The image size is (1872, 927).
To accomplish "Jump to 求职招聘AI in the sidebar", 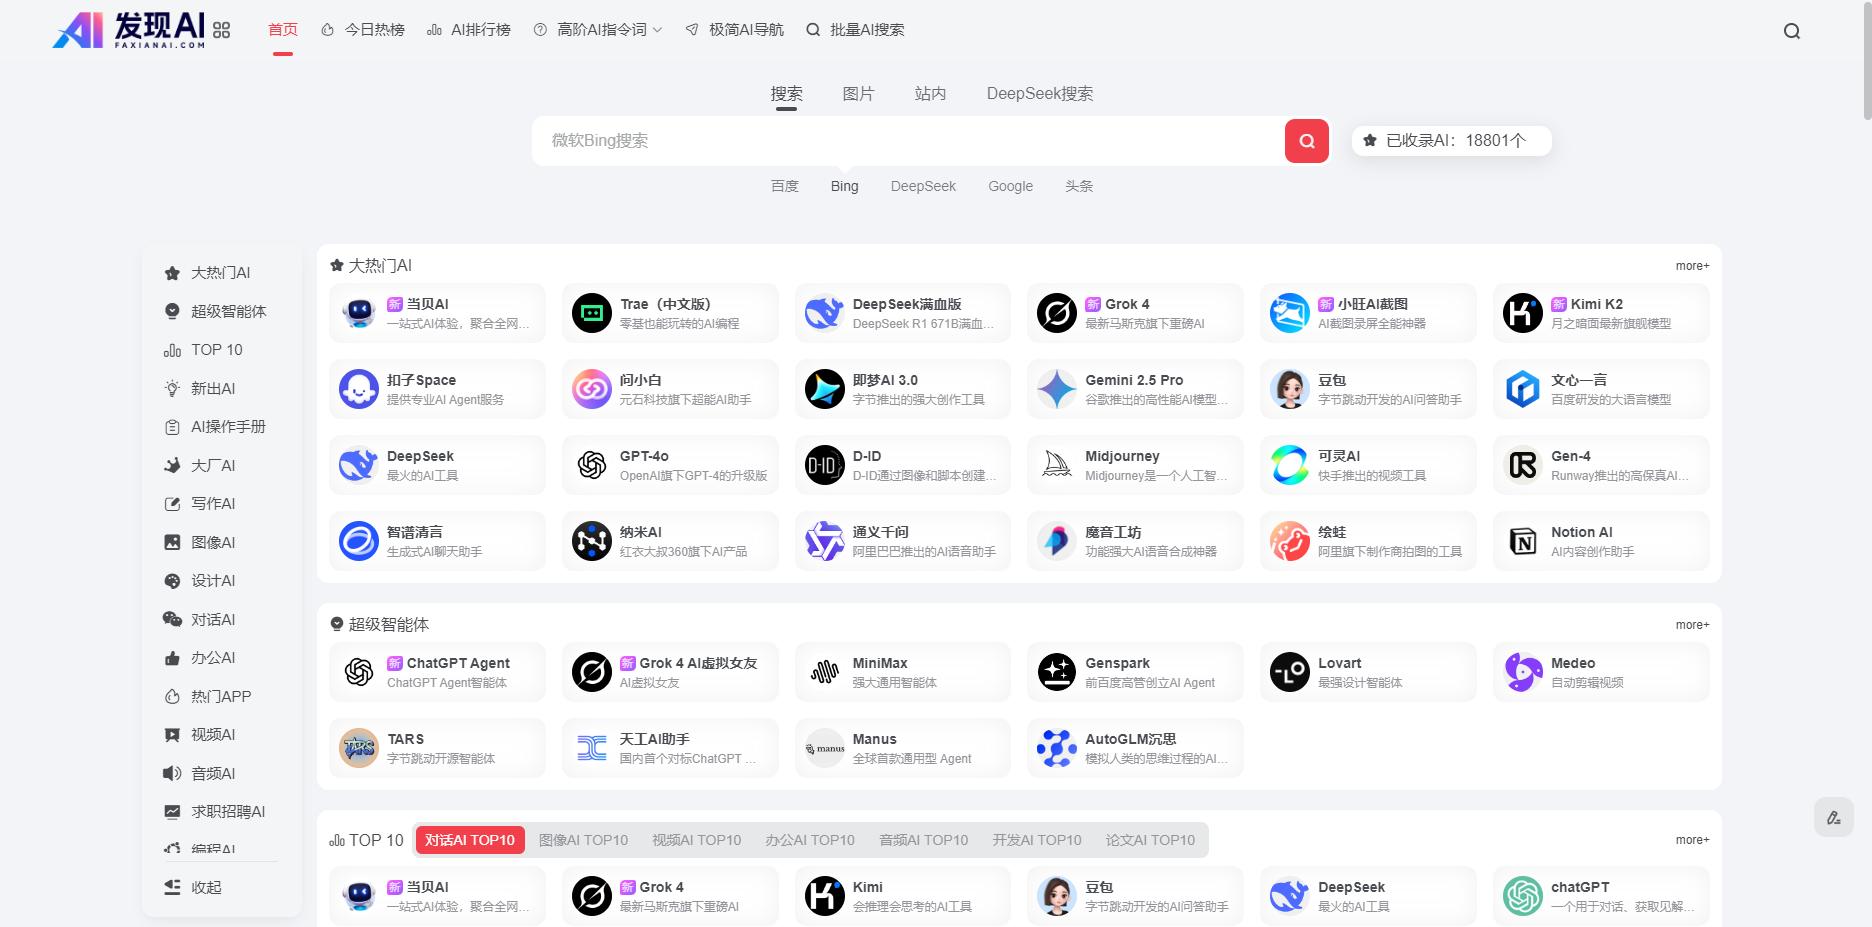I will [215, 812].
